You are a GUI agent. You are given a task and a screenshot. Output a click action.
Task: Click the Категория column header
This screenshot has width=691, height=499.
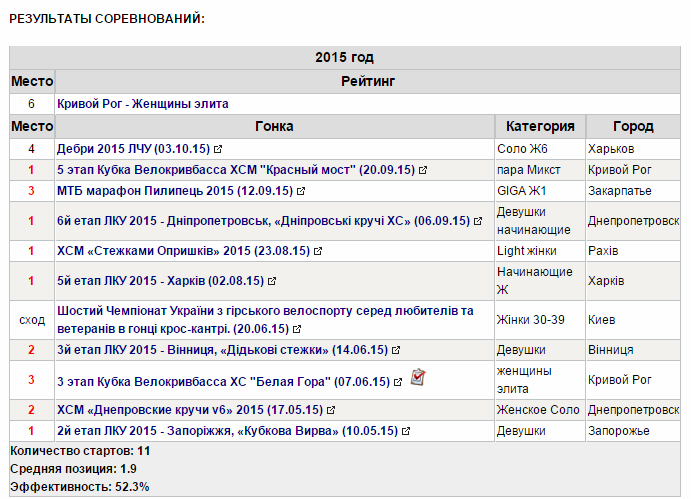pos(540,127)
